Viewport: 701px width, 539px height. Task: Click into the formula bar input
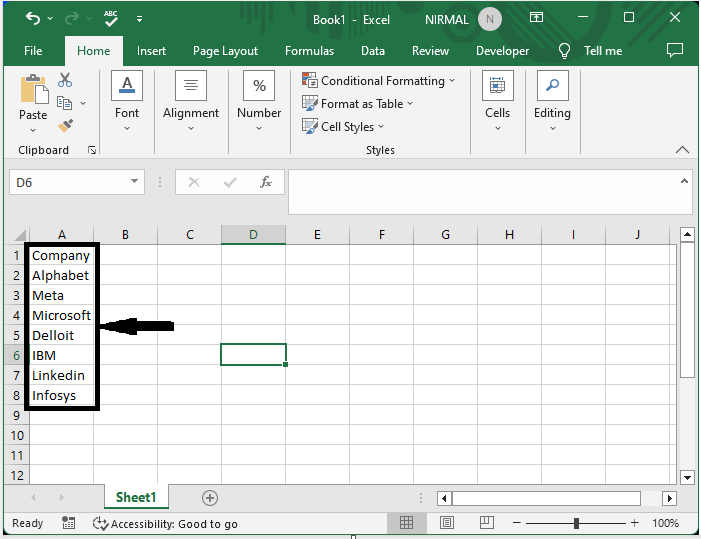point(485,192)
